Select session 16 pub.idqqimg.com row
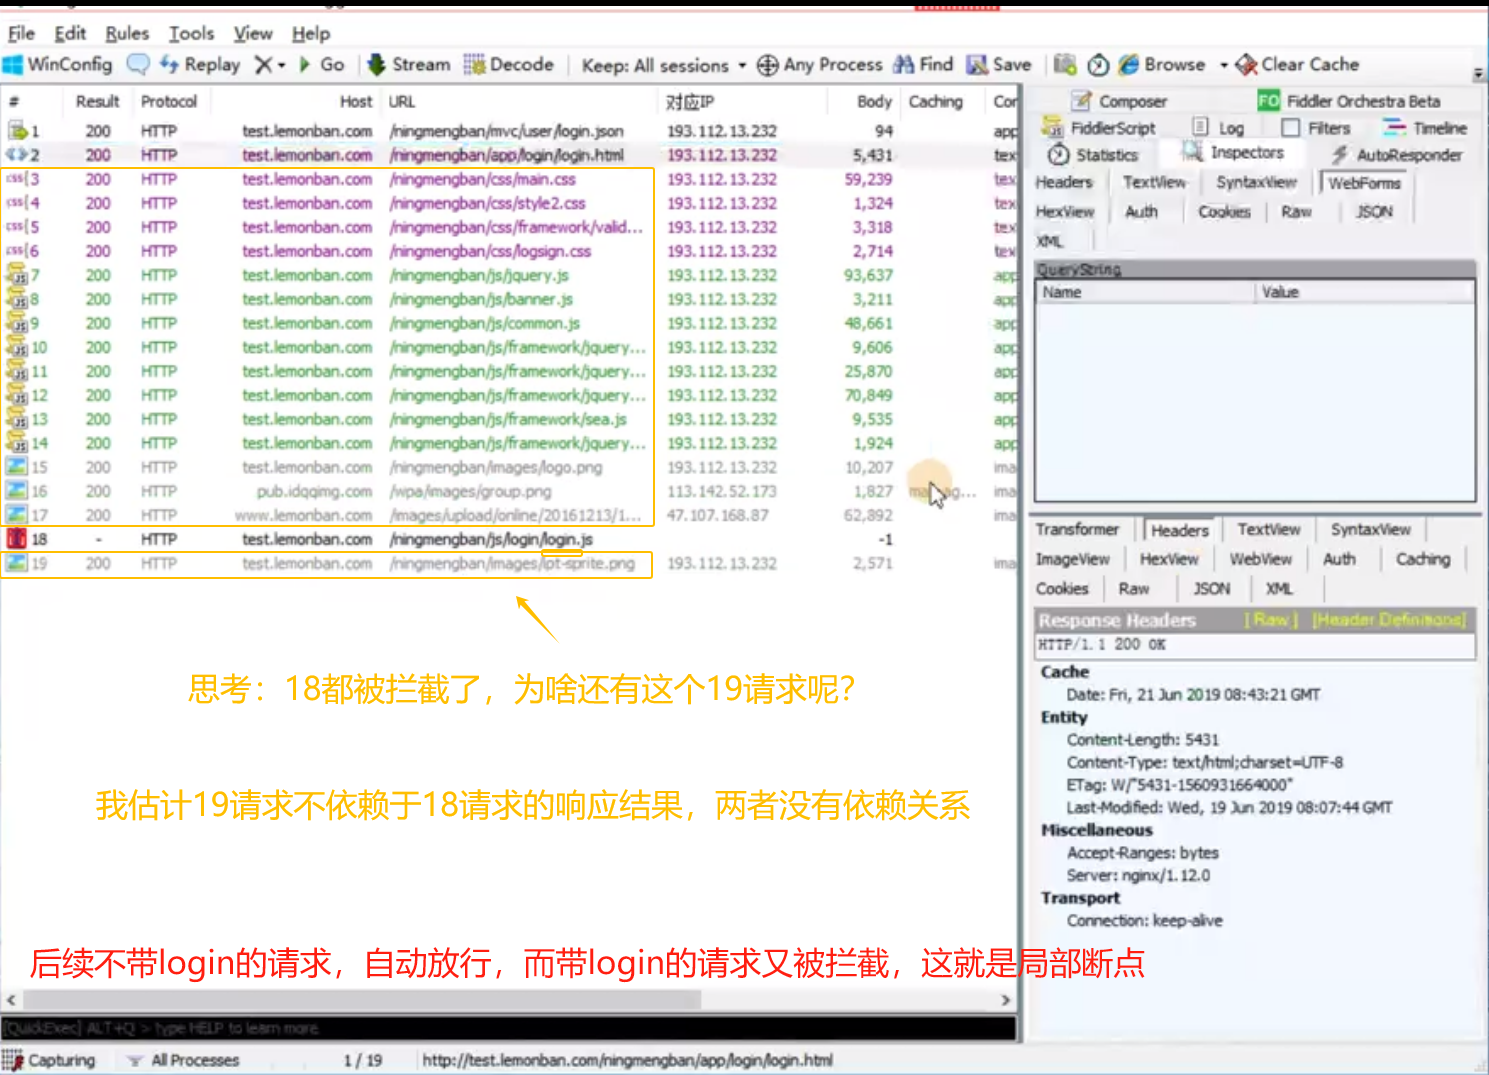Image resolution: width=1489 pixels, height=1075 pixels. 508,491
